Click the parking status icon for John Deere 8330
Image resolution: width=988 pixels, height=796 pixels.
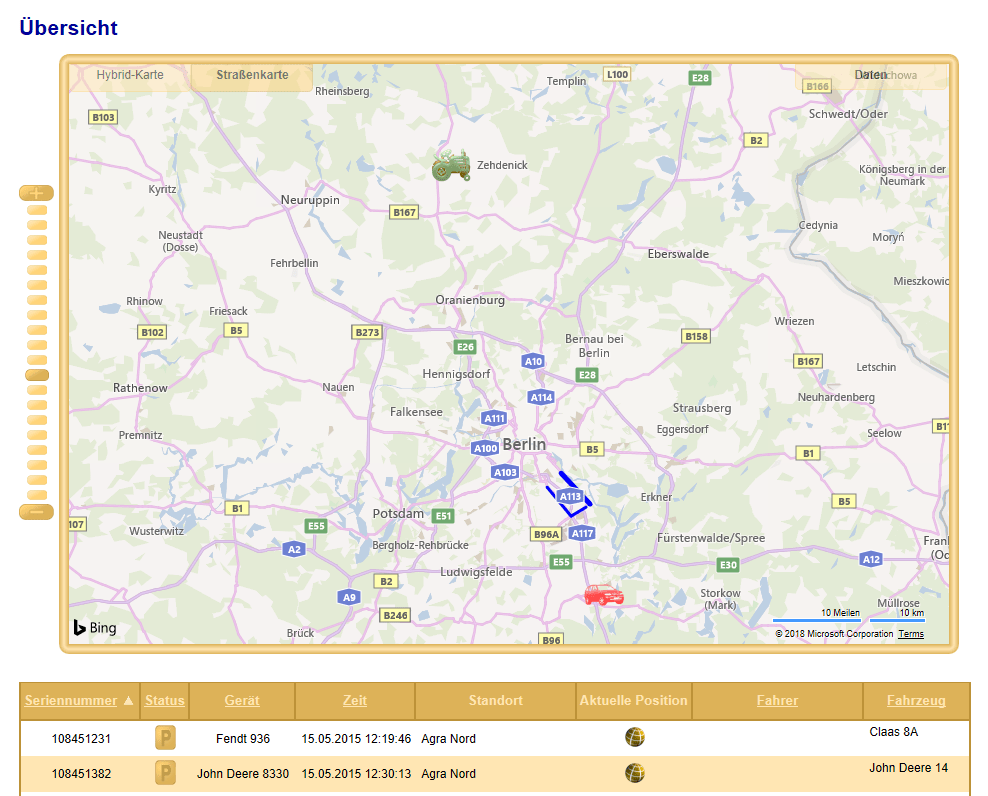coord(165,773)
